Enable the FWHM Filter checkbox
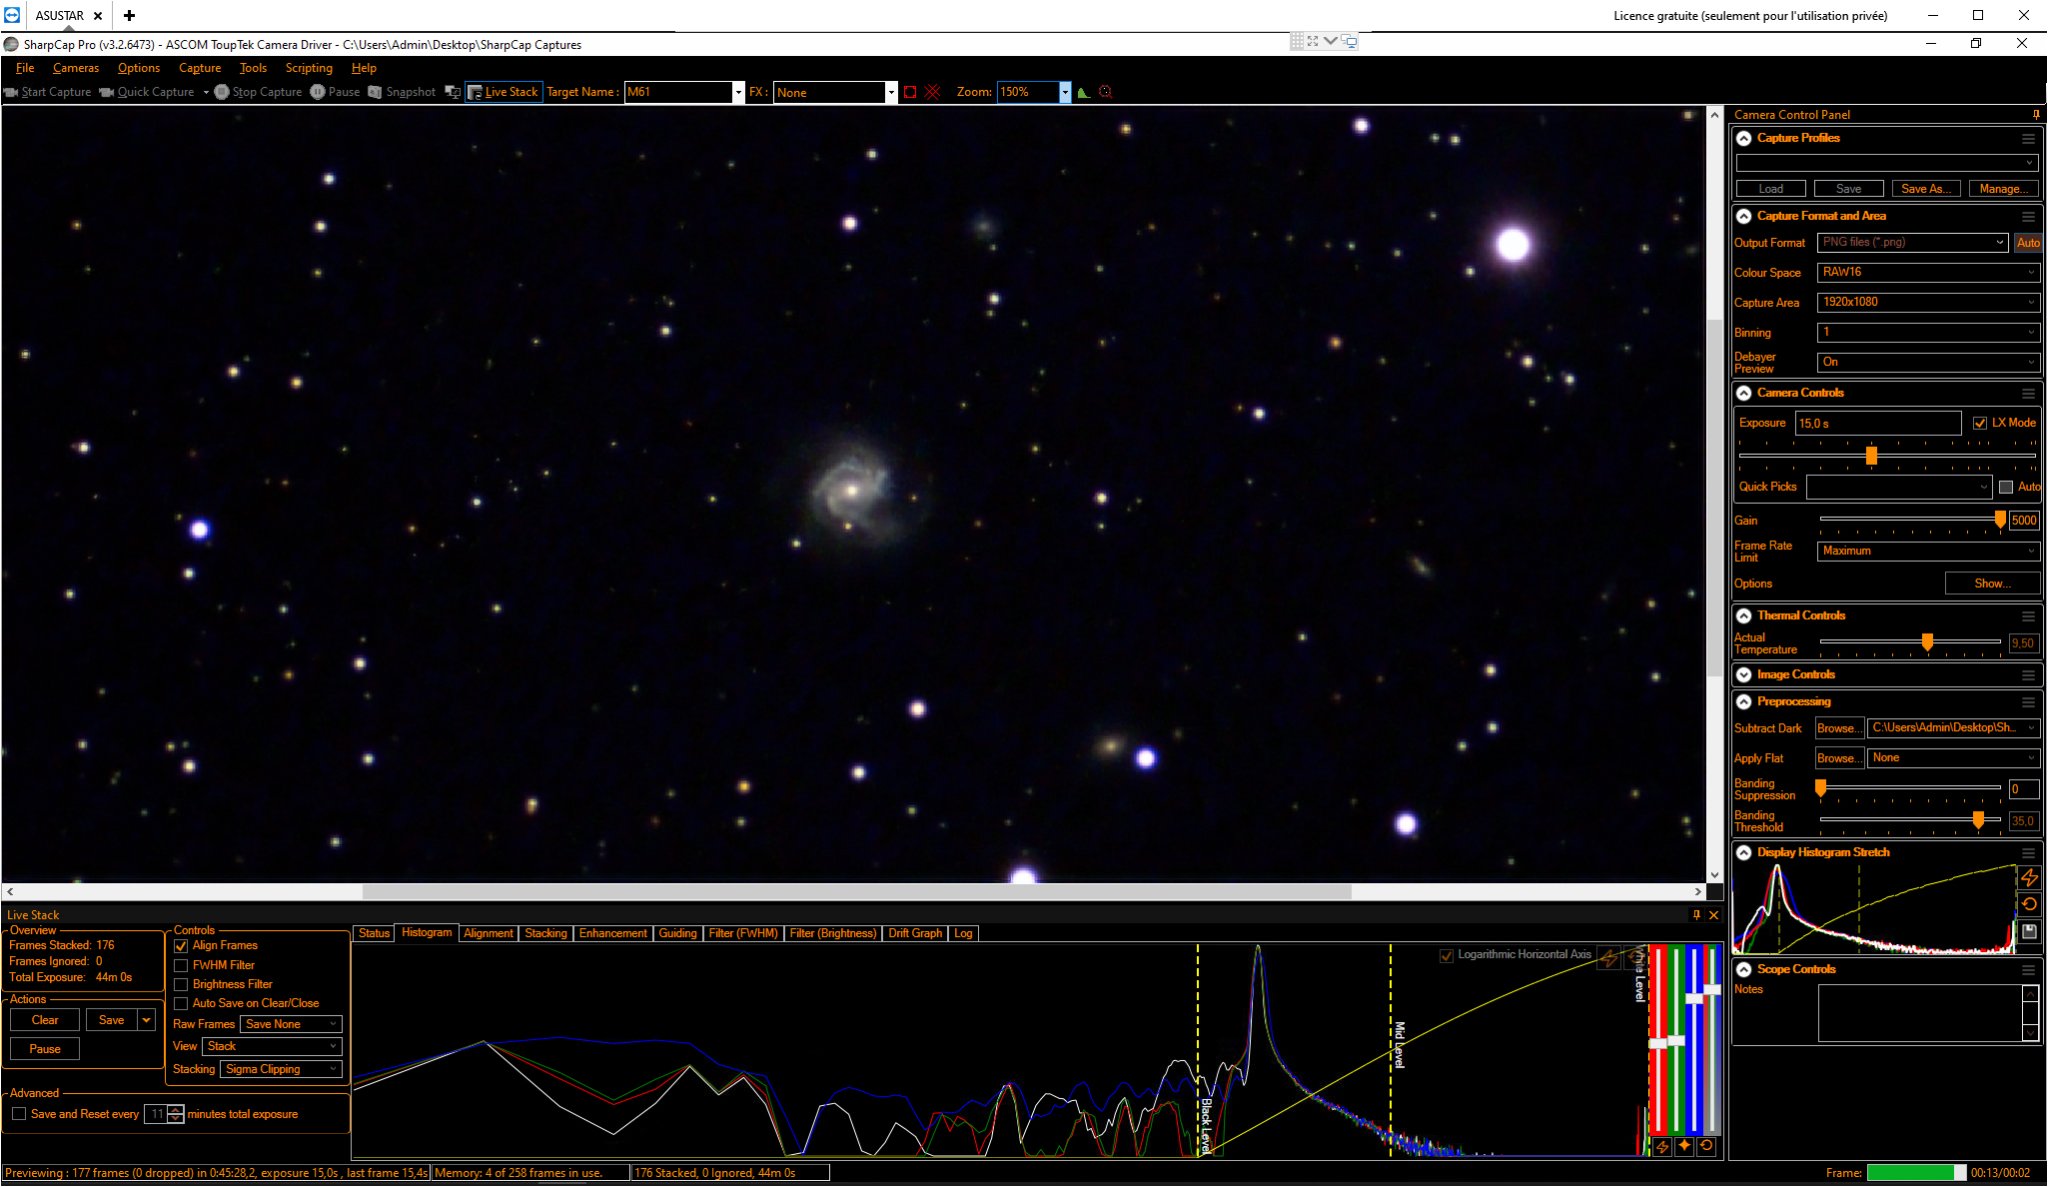 [181, 966]
